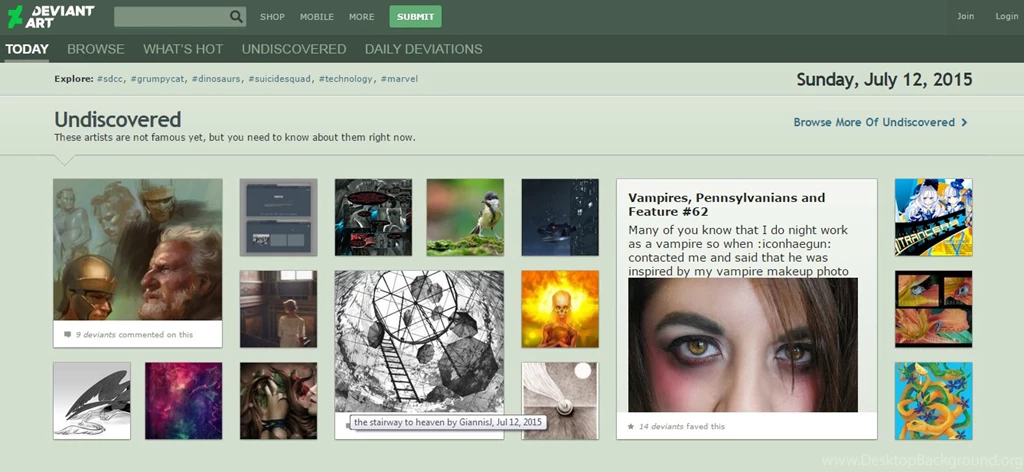
Task: Open the dark blue spaceship city thumbnail
Action: [x=560, y=217]
